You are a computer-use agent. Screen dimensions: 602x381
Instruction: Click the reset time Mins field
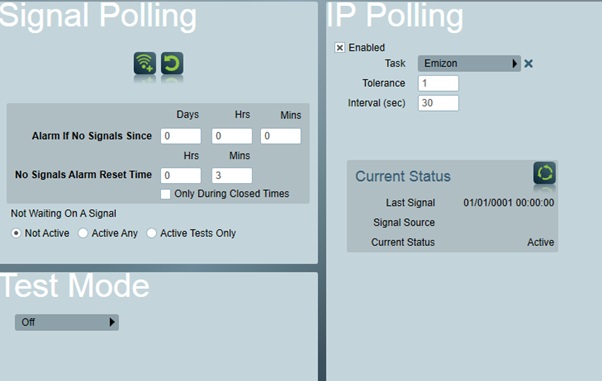[232, 176]
